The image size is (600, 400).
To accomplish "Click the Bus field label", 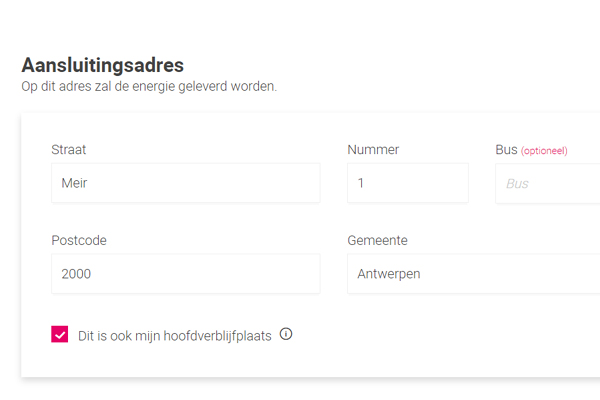I will (x=506, y=149).
